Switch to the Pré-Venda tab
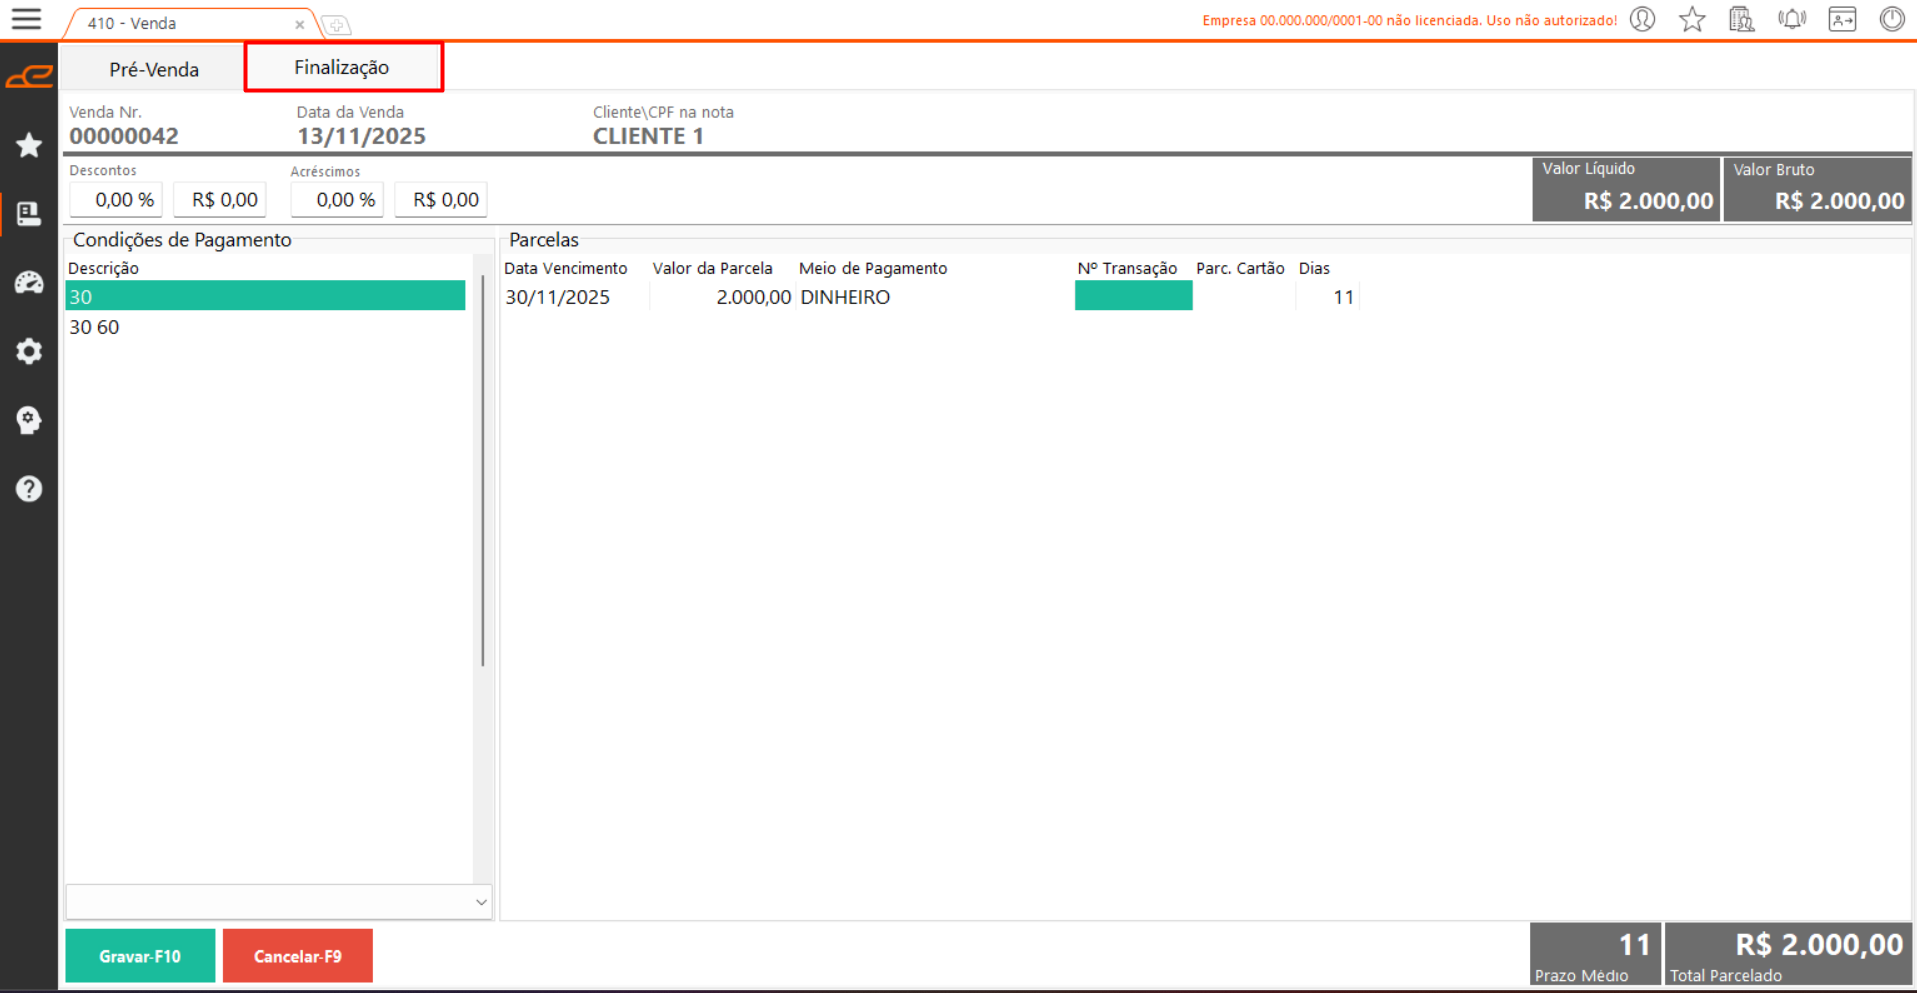The image size is (1917, 993). pos(154,69)
